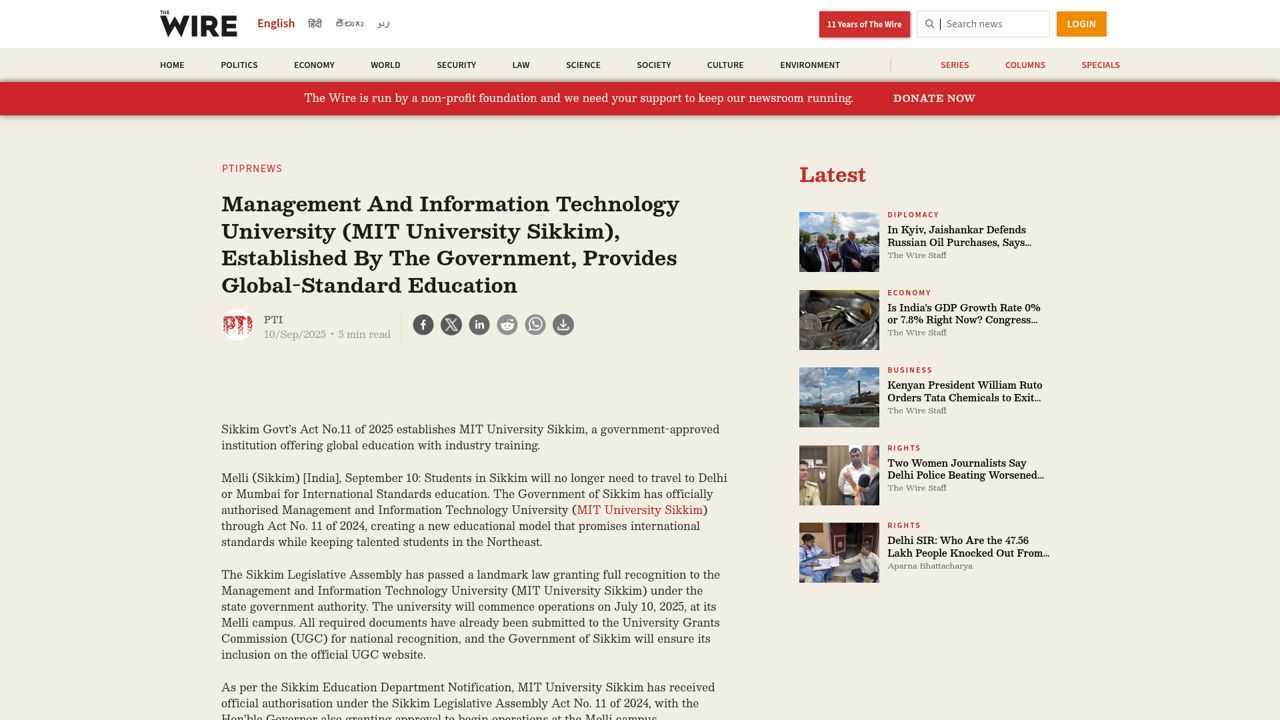Open the Society section

point(654,65)
